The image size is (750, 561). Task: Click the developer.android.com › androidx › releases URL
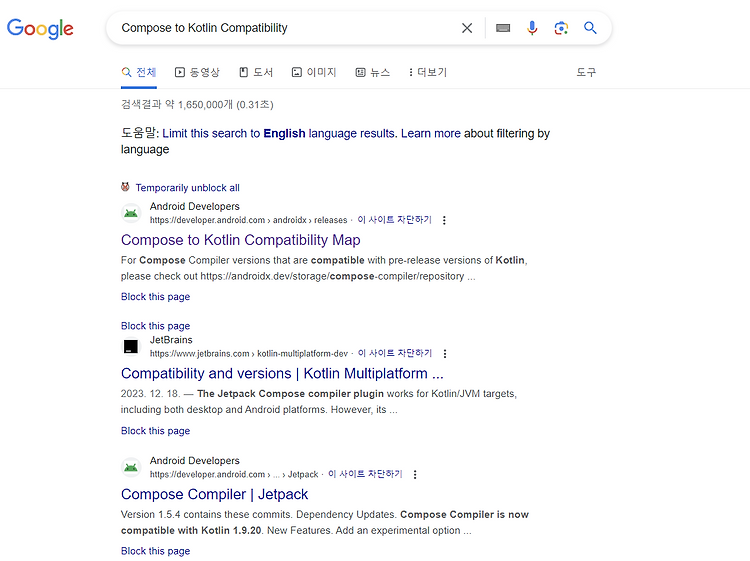(248, 220)
